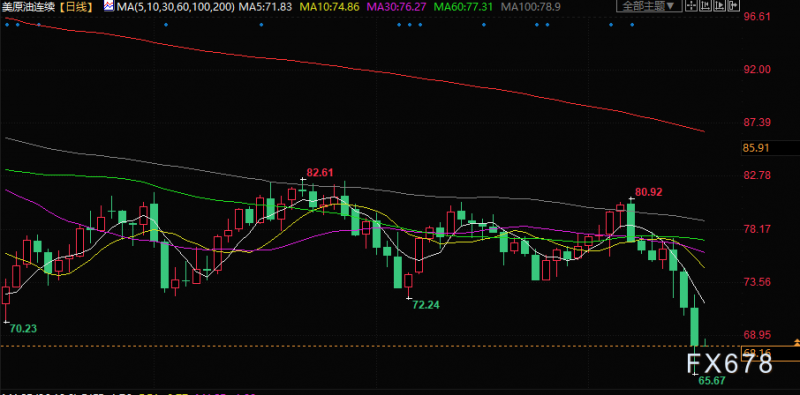Click the blue event dot below 全部主题
The height and width of the screenshot is (395, 800).
(632, 24)
